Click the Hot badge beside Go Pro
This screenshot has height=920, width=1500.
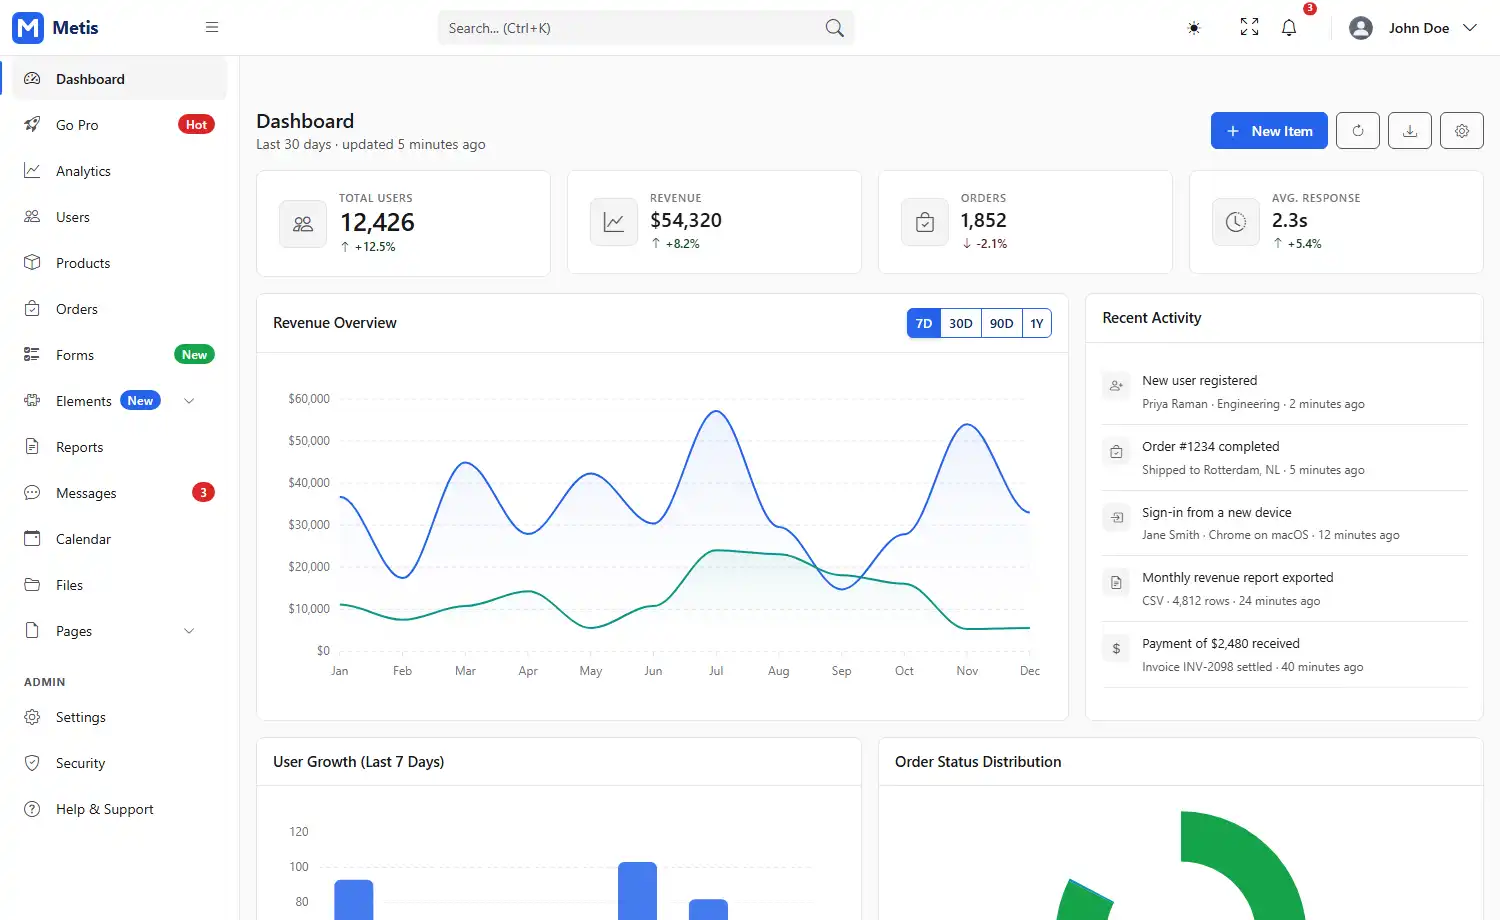click(x=196, y=125)
